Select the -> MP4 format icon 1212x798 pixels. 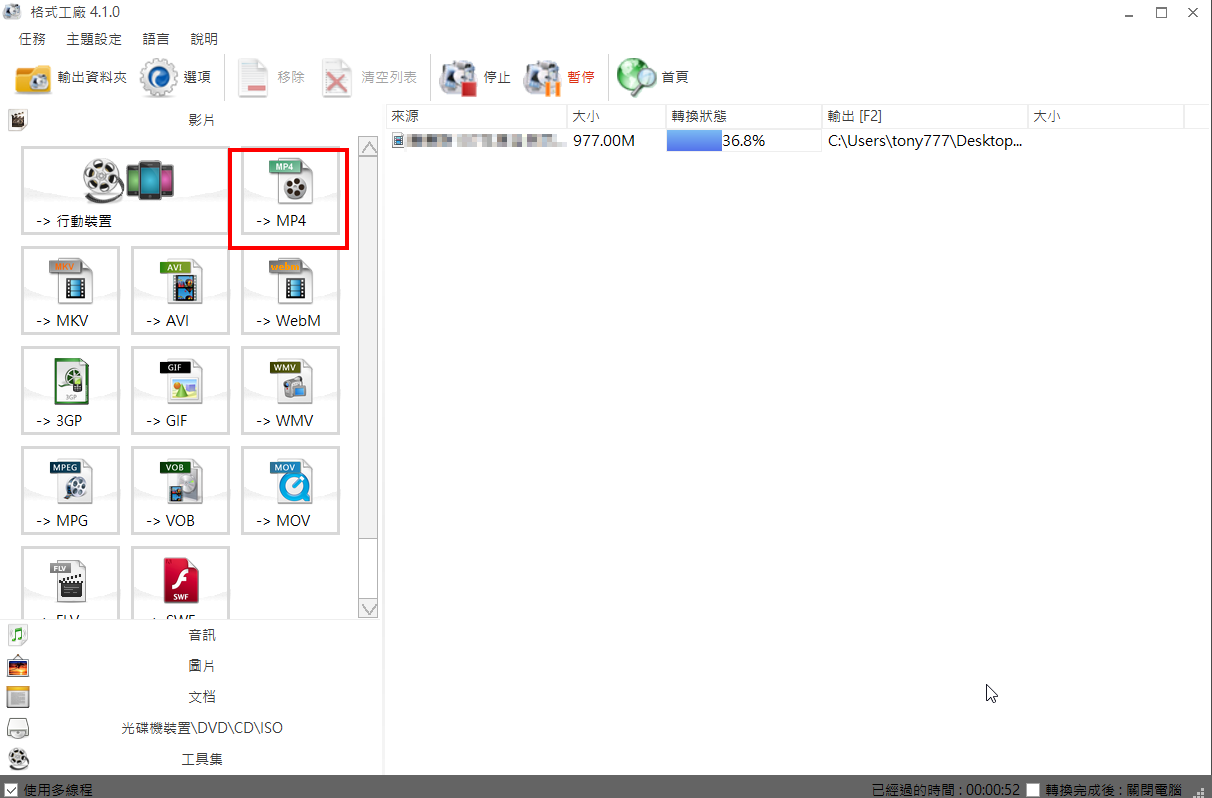point(290,191)
